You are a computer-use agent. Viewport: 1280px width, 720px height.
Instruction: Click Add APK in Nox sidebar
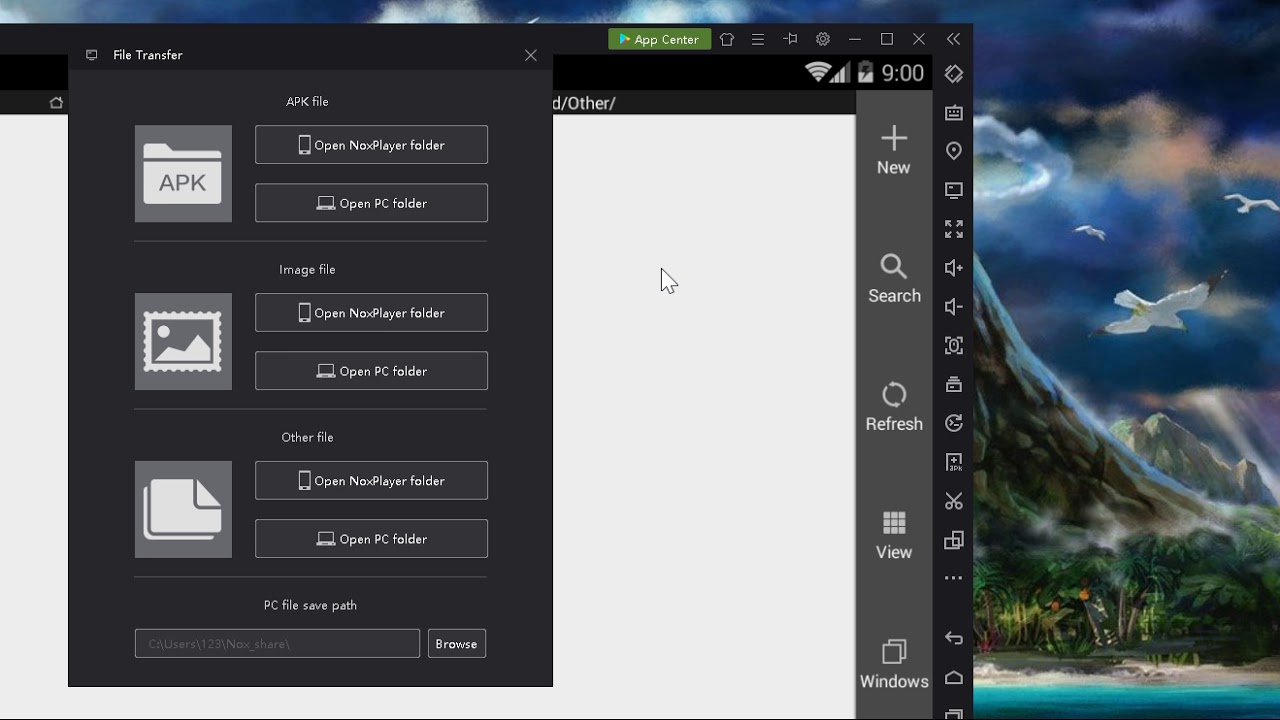(x=954, y=462)
